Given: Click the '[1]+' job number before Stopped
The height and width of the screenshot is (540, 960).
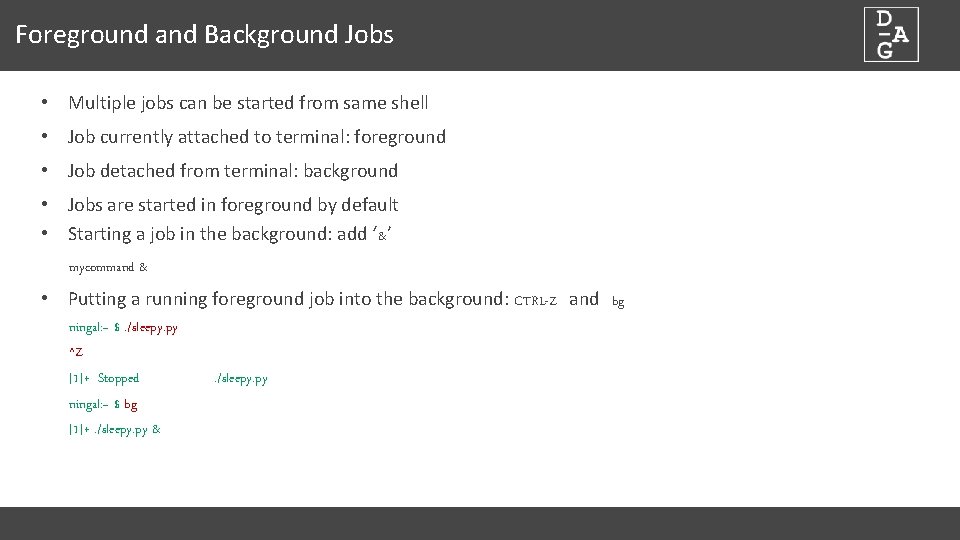Looking at the screenshot, I should pyautogui.click(x=79, y=378).
